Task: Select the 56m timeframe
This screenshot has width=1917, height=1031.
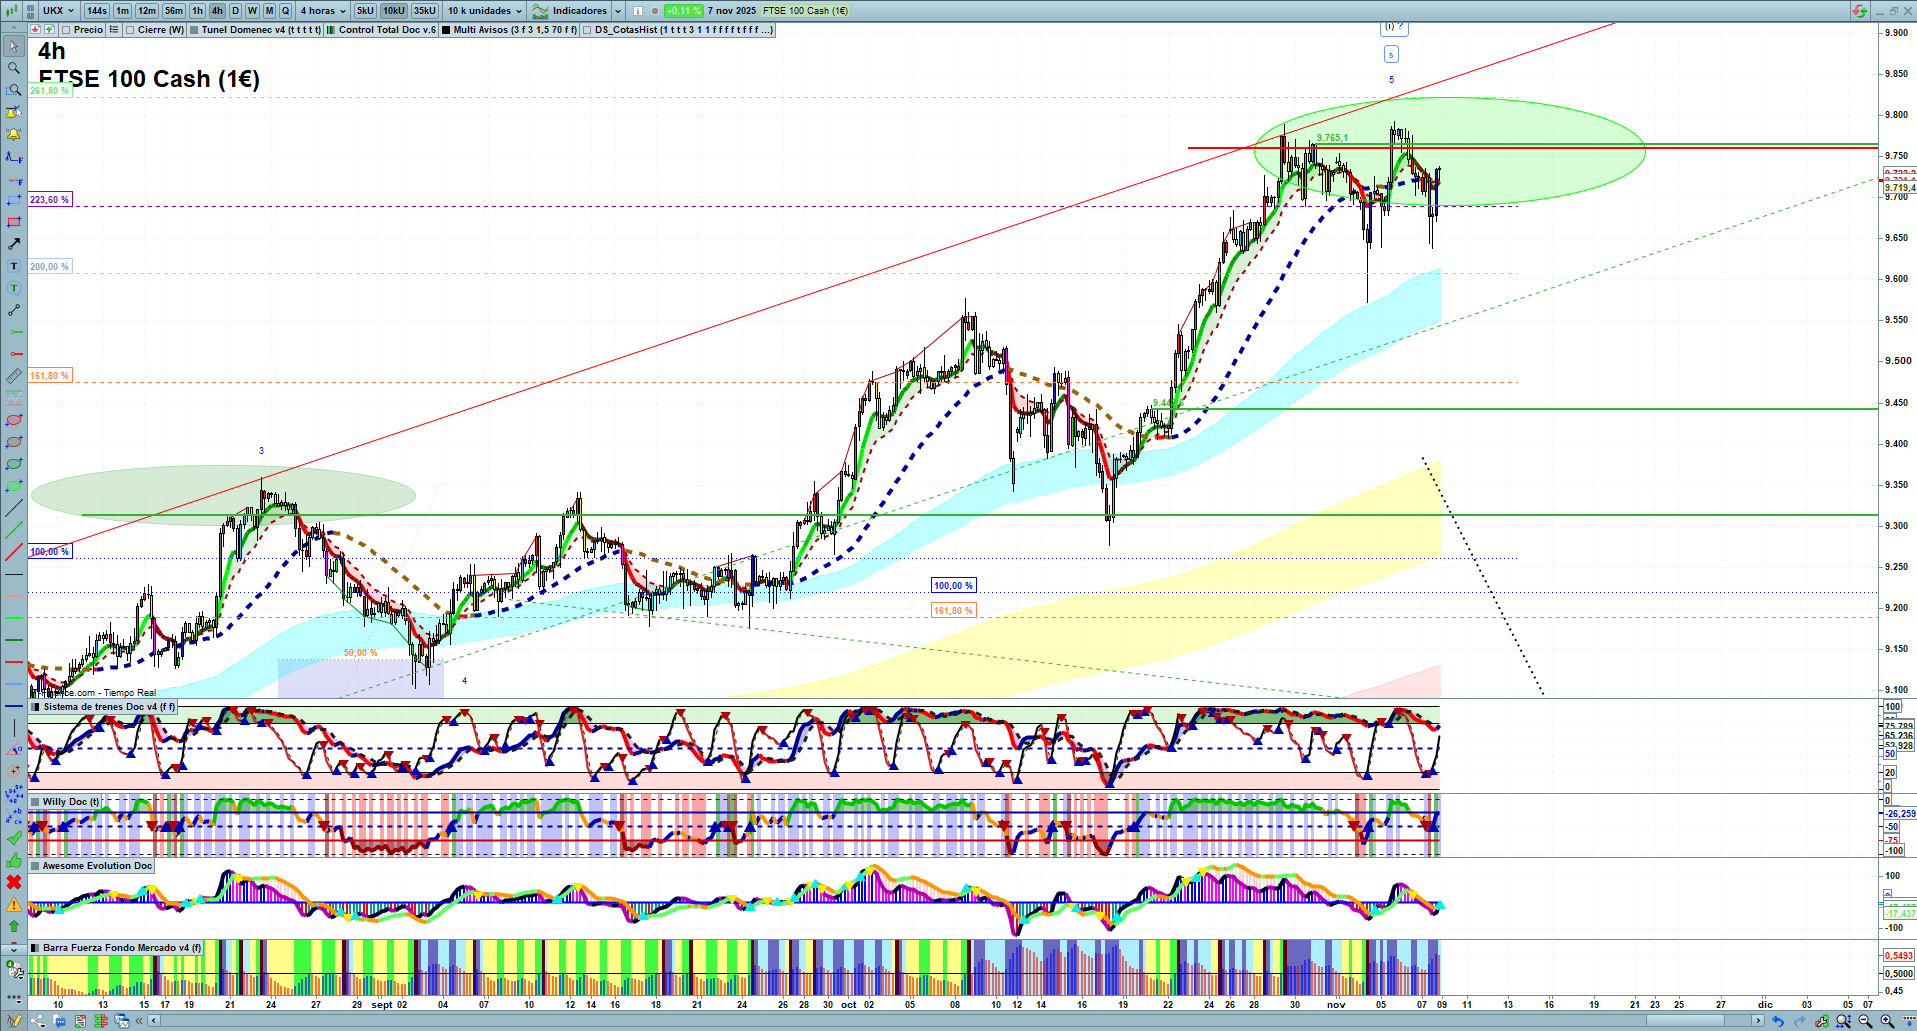Action: [174, 11]
